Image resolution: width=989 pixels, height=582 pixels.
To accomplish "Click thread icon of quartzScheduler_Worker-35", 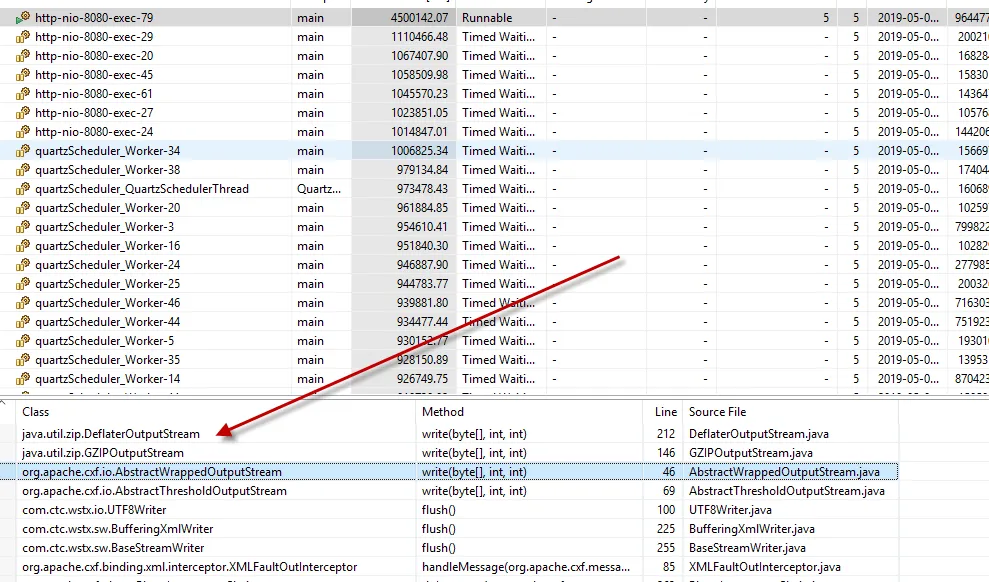I will pos(23,359).
